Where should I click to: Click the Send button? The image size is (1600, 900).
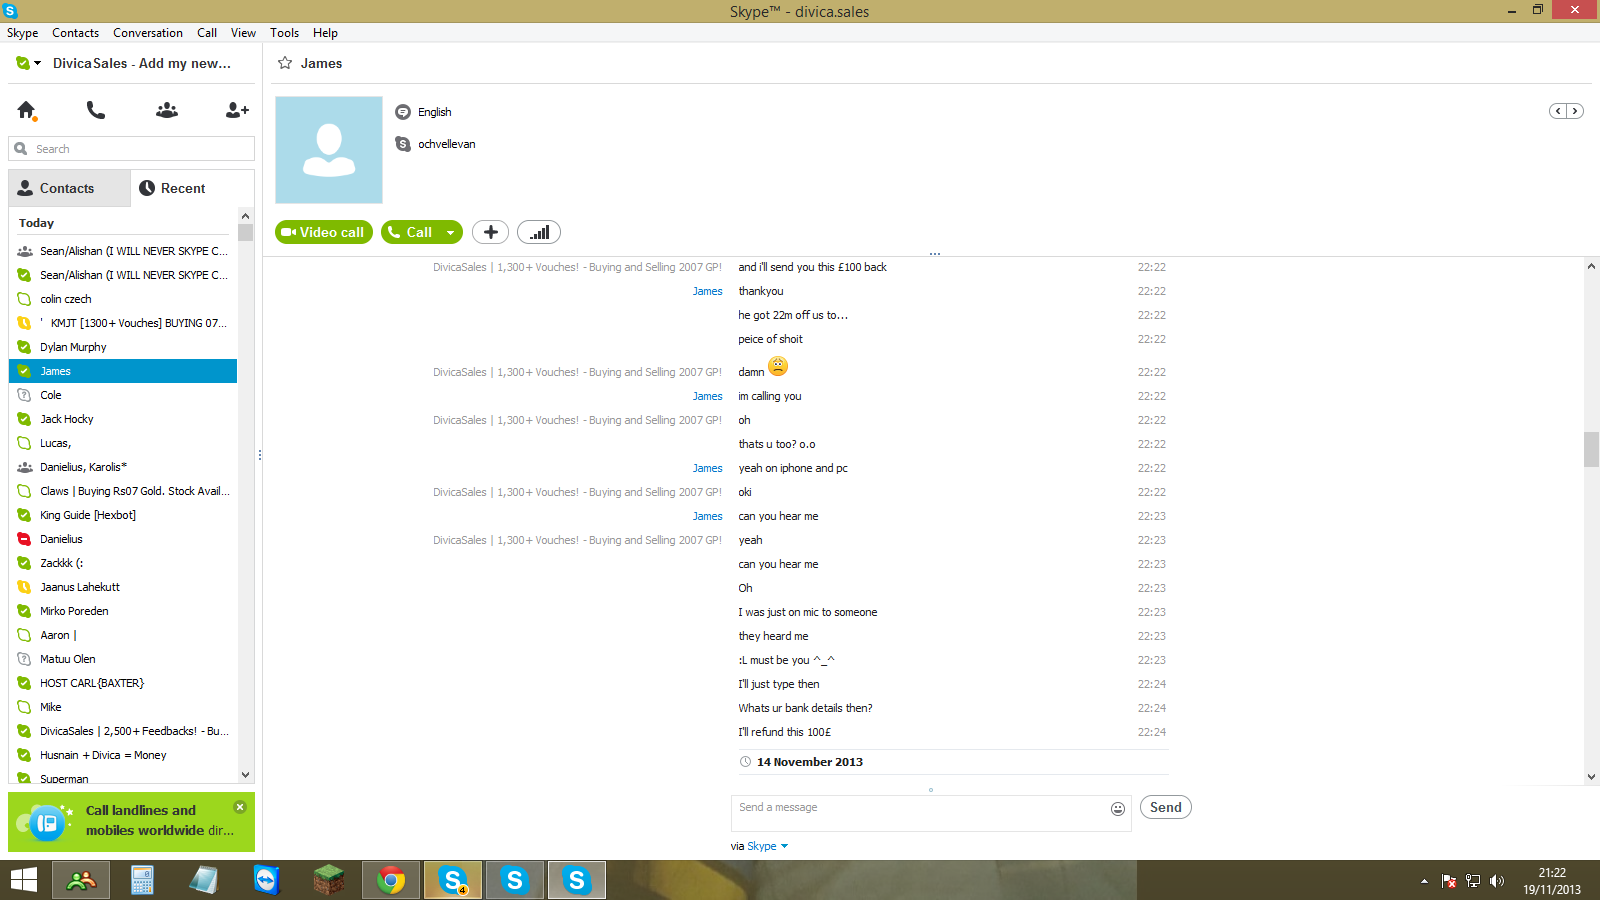[1165, 807]
